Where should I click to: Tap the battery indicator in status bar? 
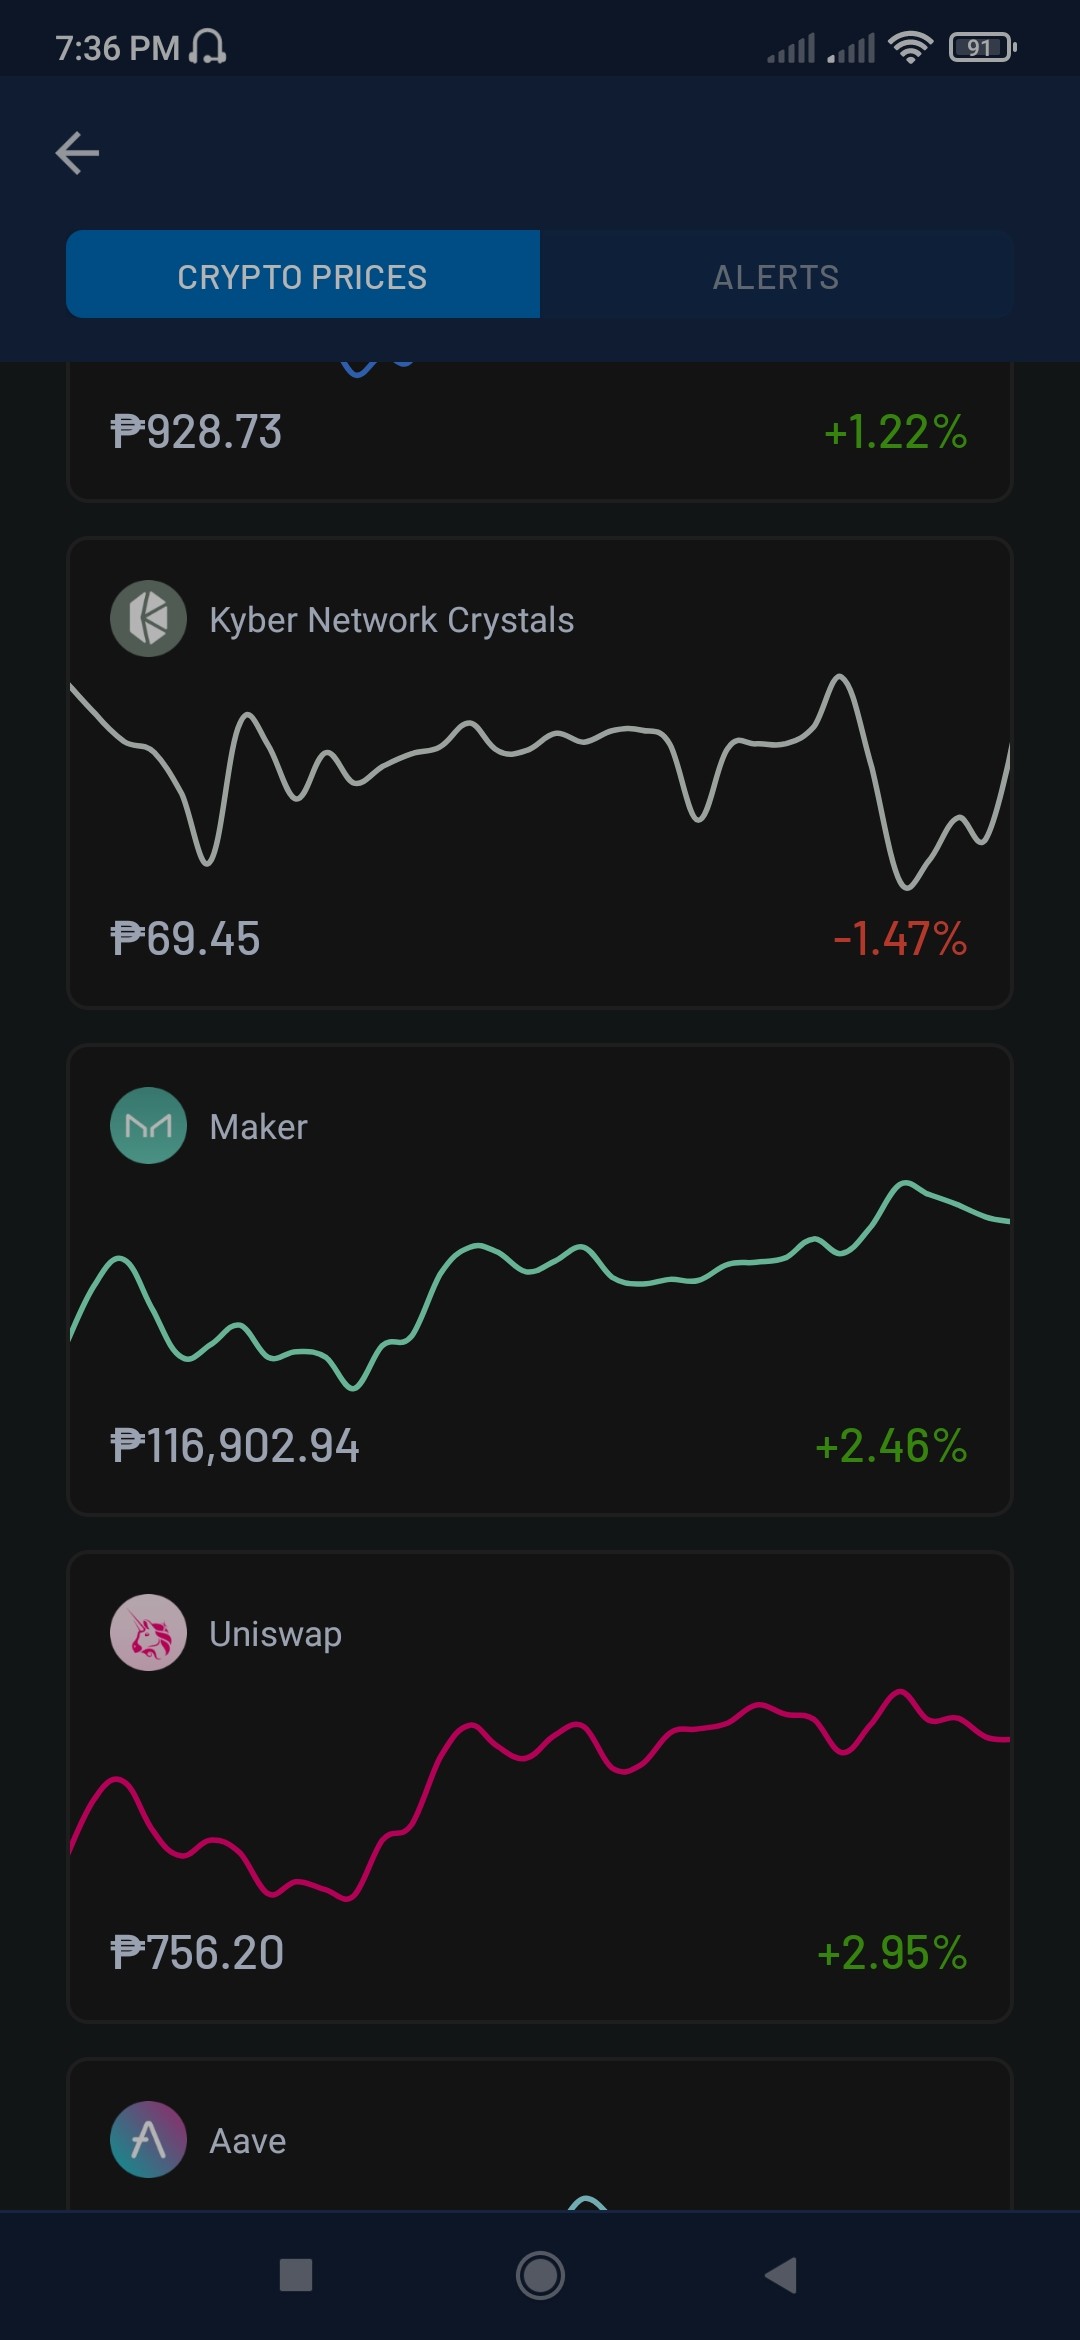tap(983, 47)
